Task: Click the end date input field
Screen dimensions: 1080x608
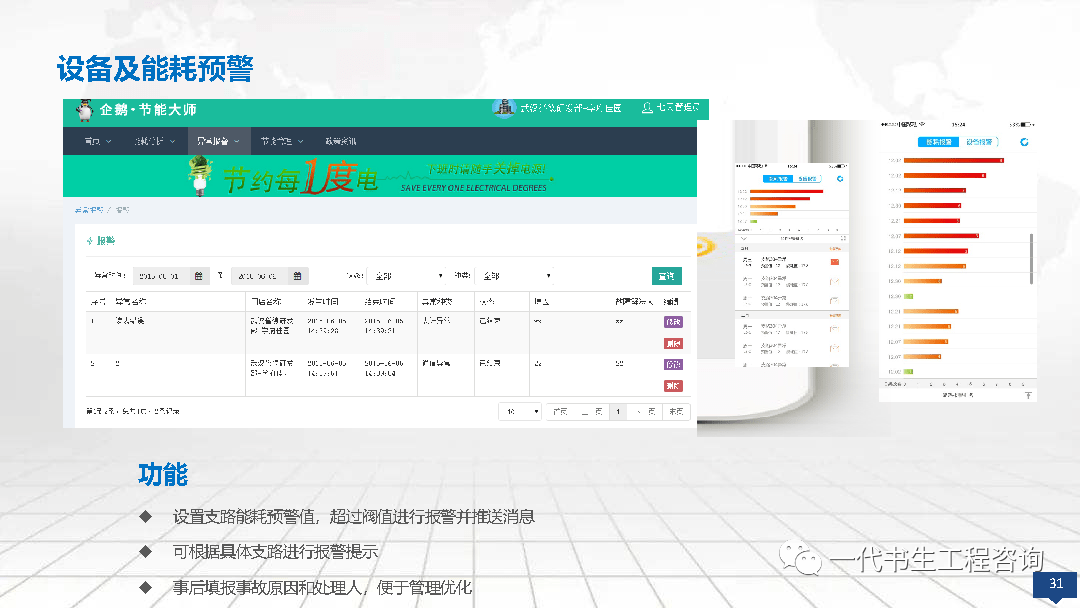Action: [259, 276]
